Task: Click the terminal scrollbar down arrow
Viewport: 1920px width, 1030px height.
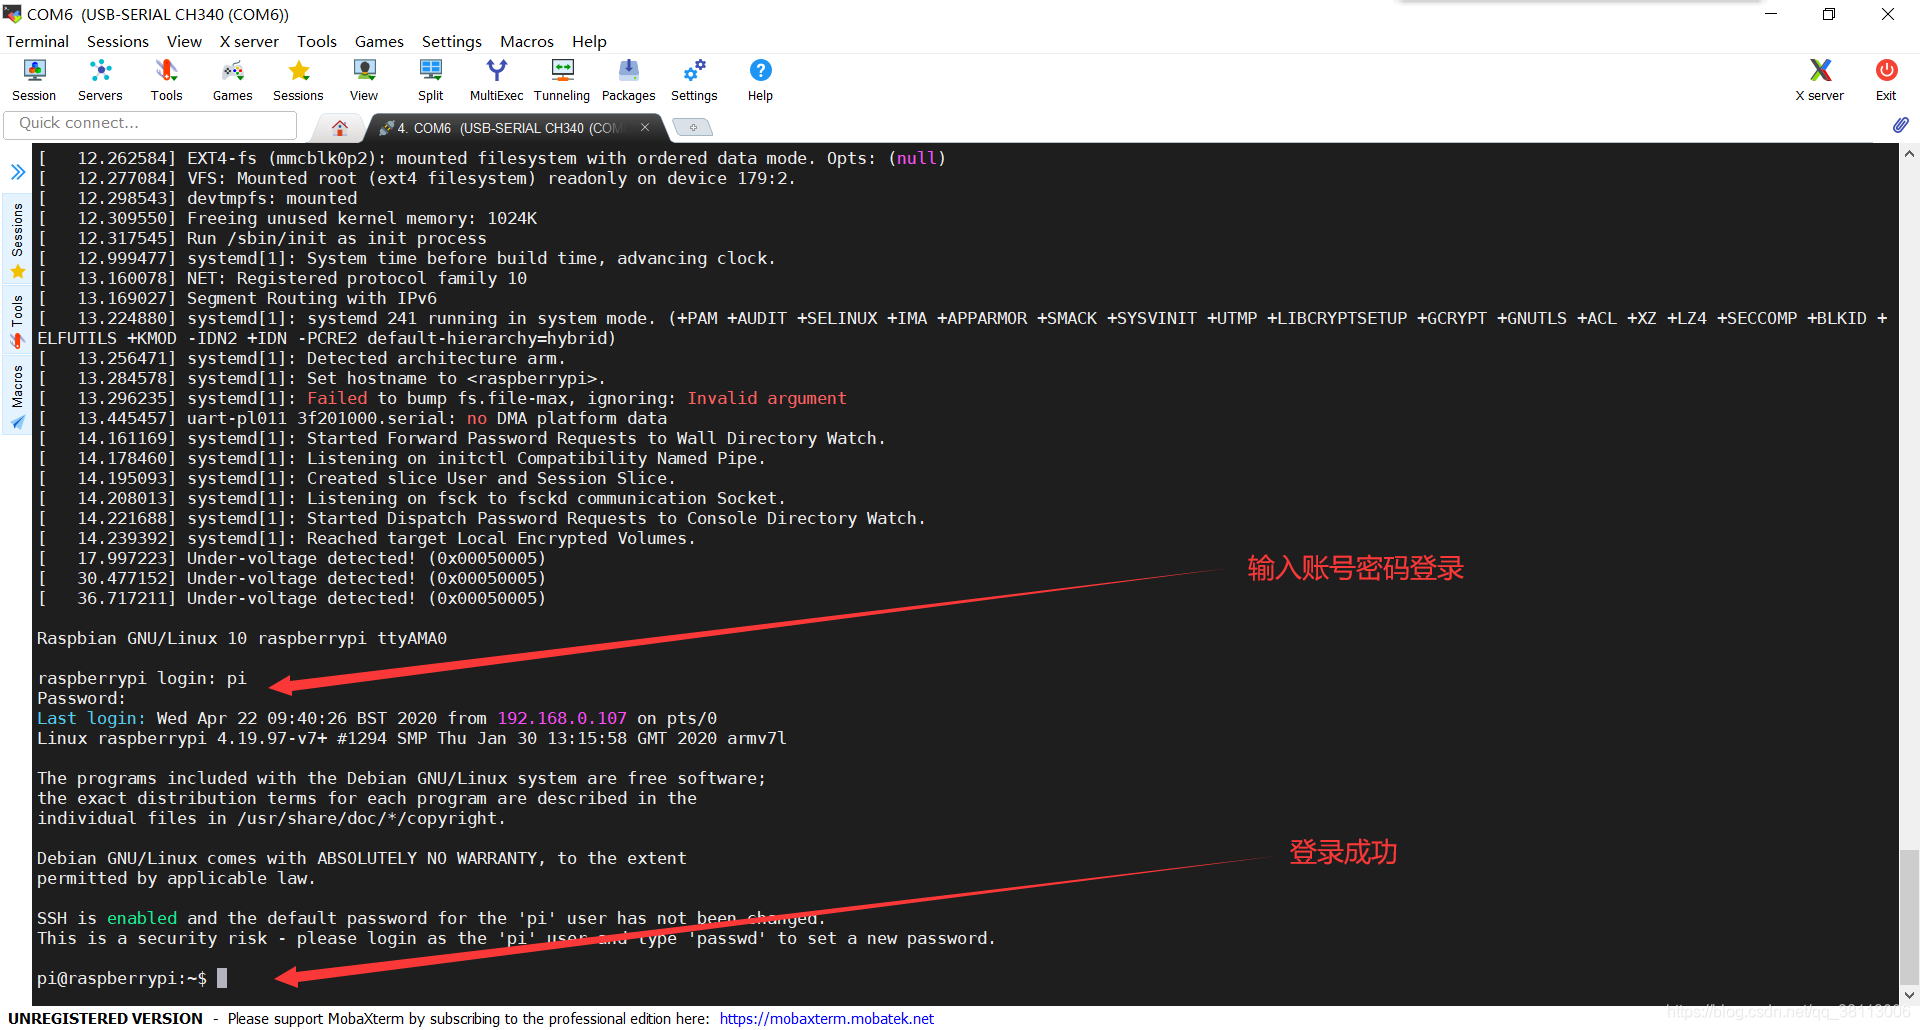Action: click(x=1909, y=995)
